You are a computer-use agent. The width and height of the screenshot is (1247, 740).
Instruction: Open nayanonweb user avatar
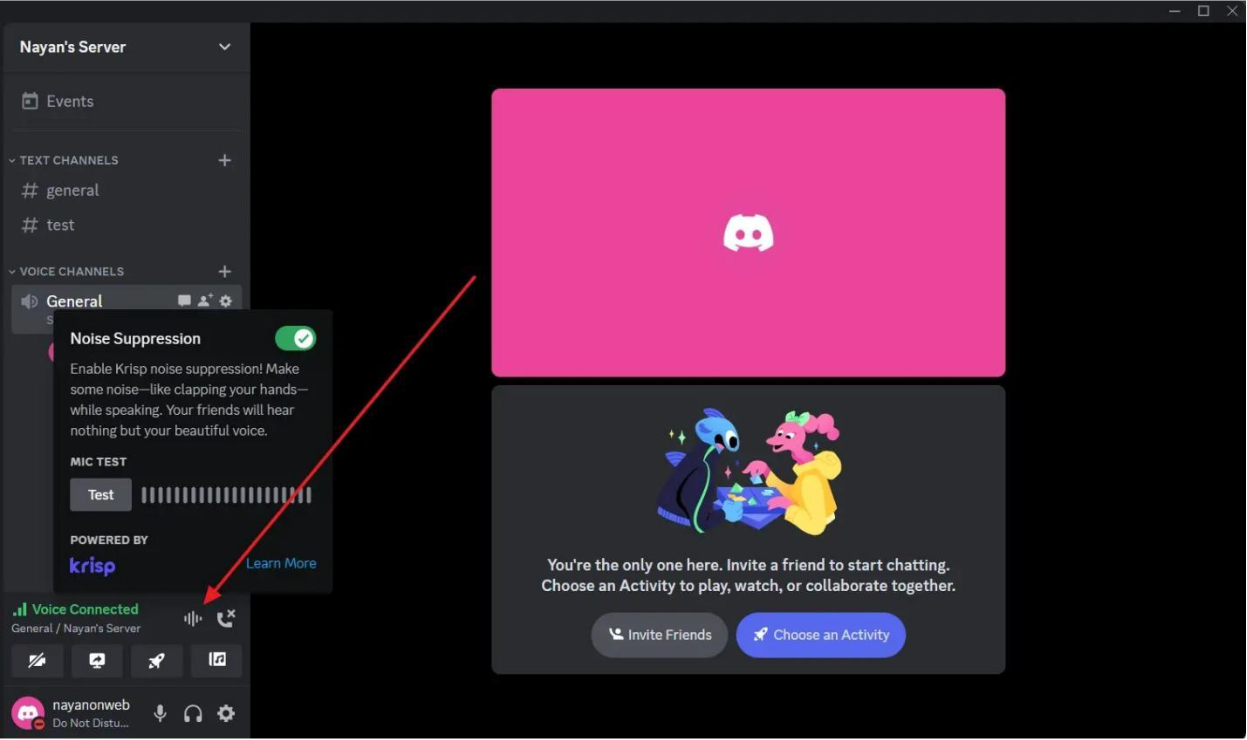point(28,713)
